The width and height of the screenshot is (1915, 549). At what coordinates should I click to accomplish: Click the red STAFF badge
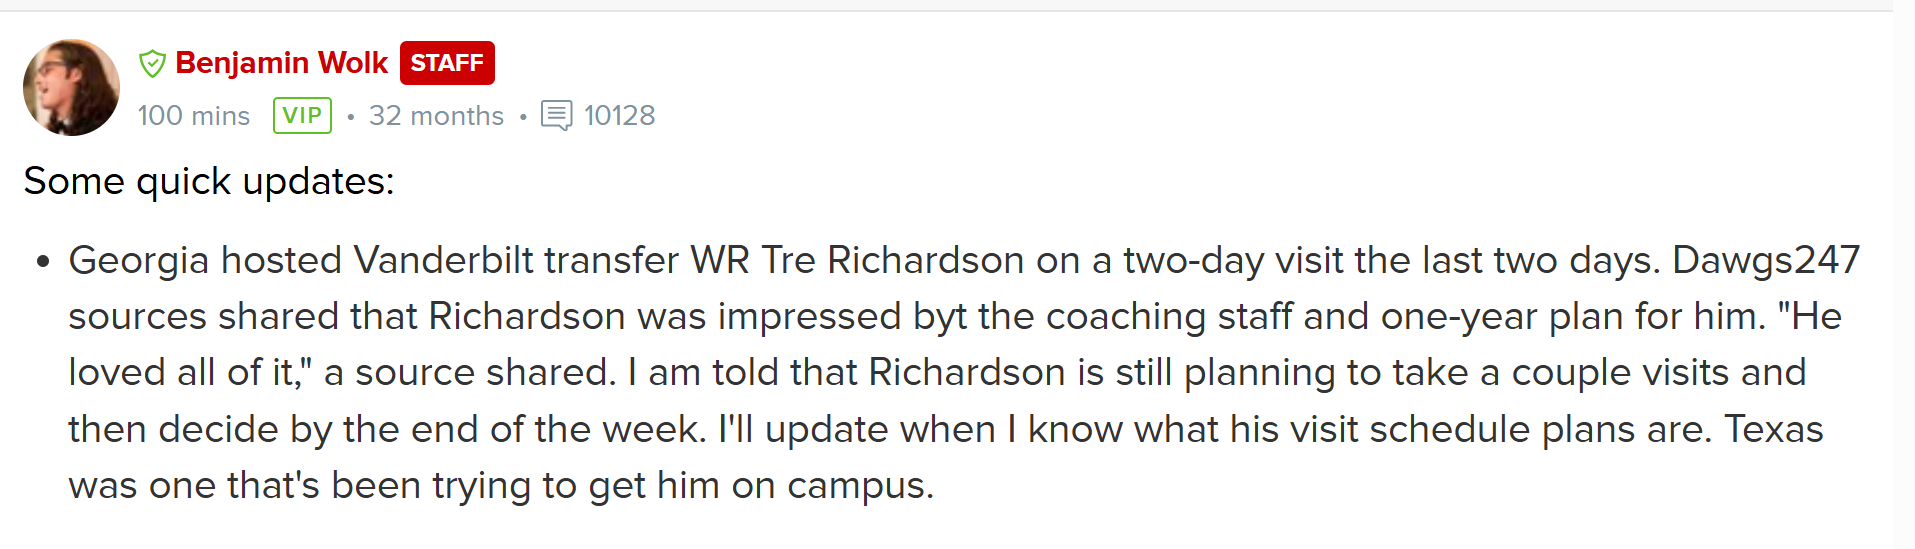coord(447,63)
